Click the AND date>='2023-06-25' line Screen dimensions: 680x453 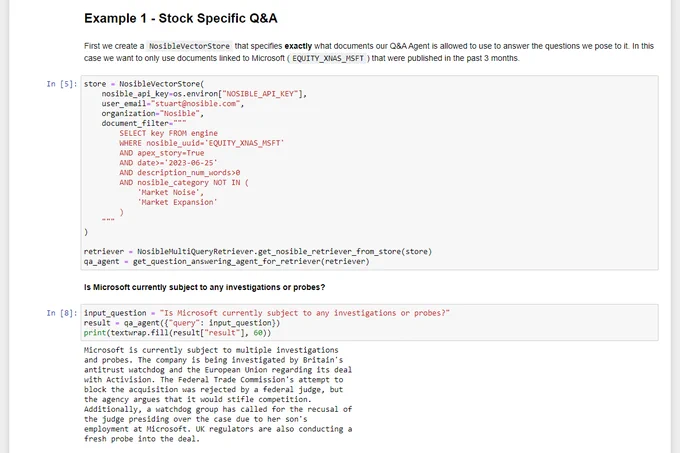click(x=168, y=163)
